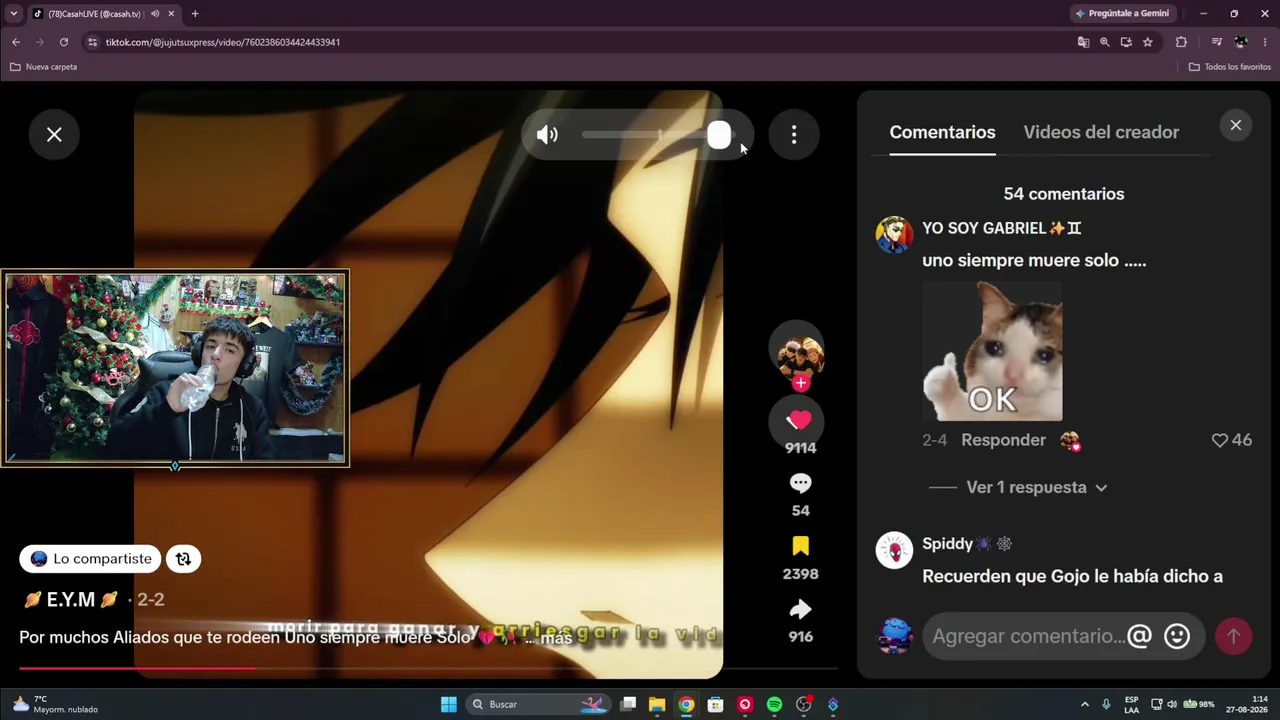Mute the video with the speaker icon

[547, 135]
